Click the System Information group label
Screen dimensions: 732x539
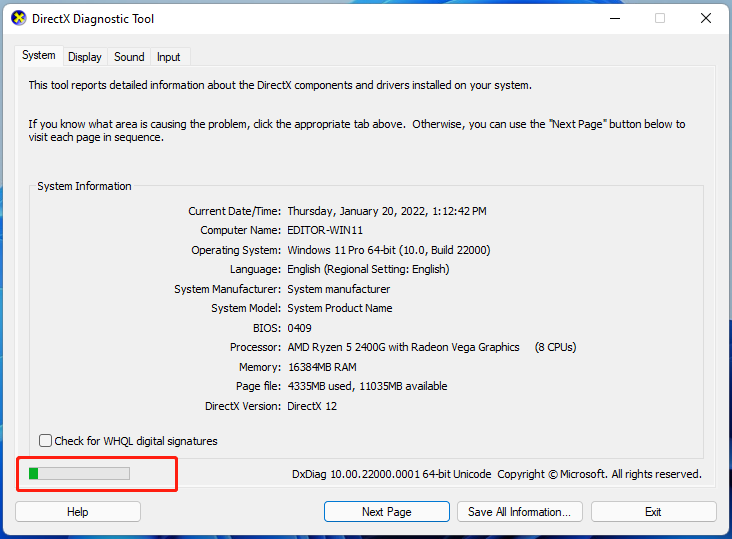point(84,186)
